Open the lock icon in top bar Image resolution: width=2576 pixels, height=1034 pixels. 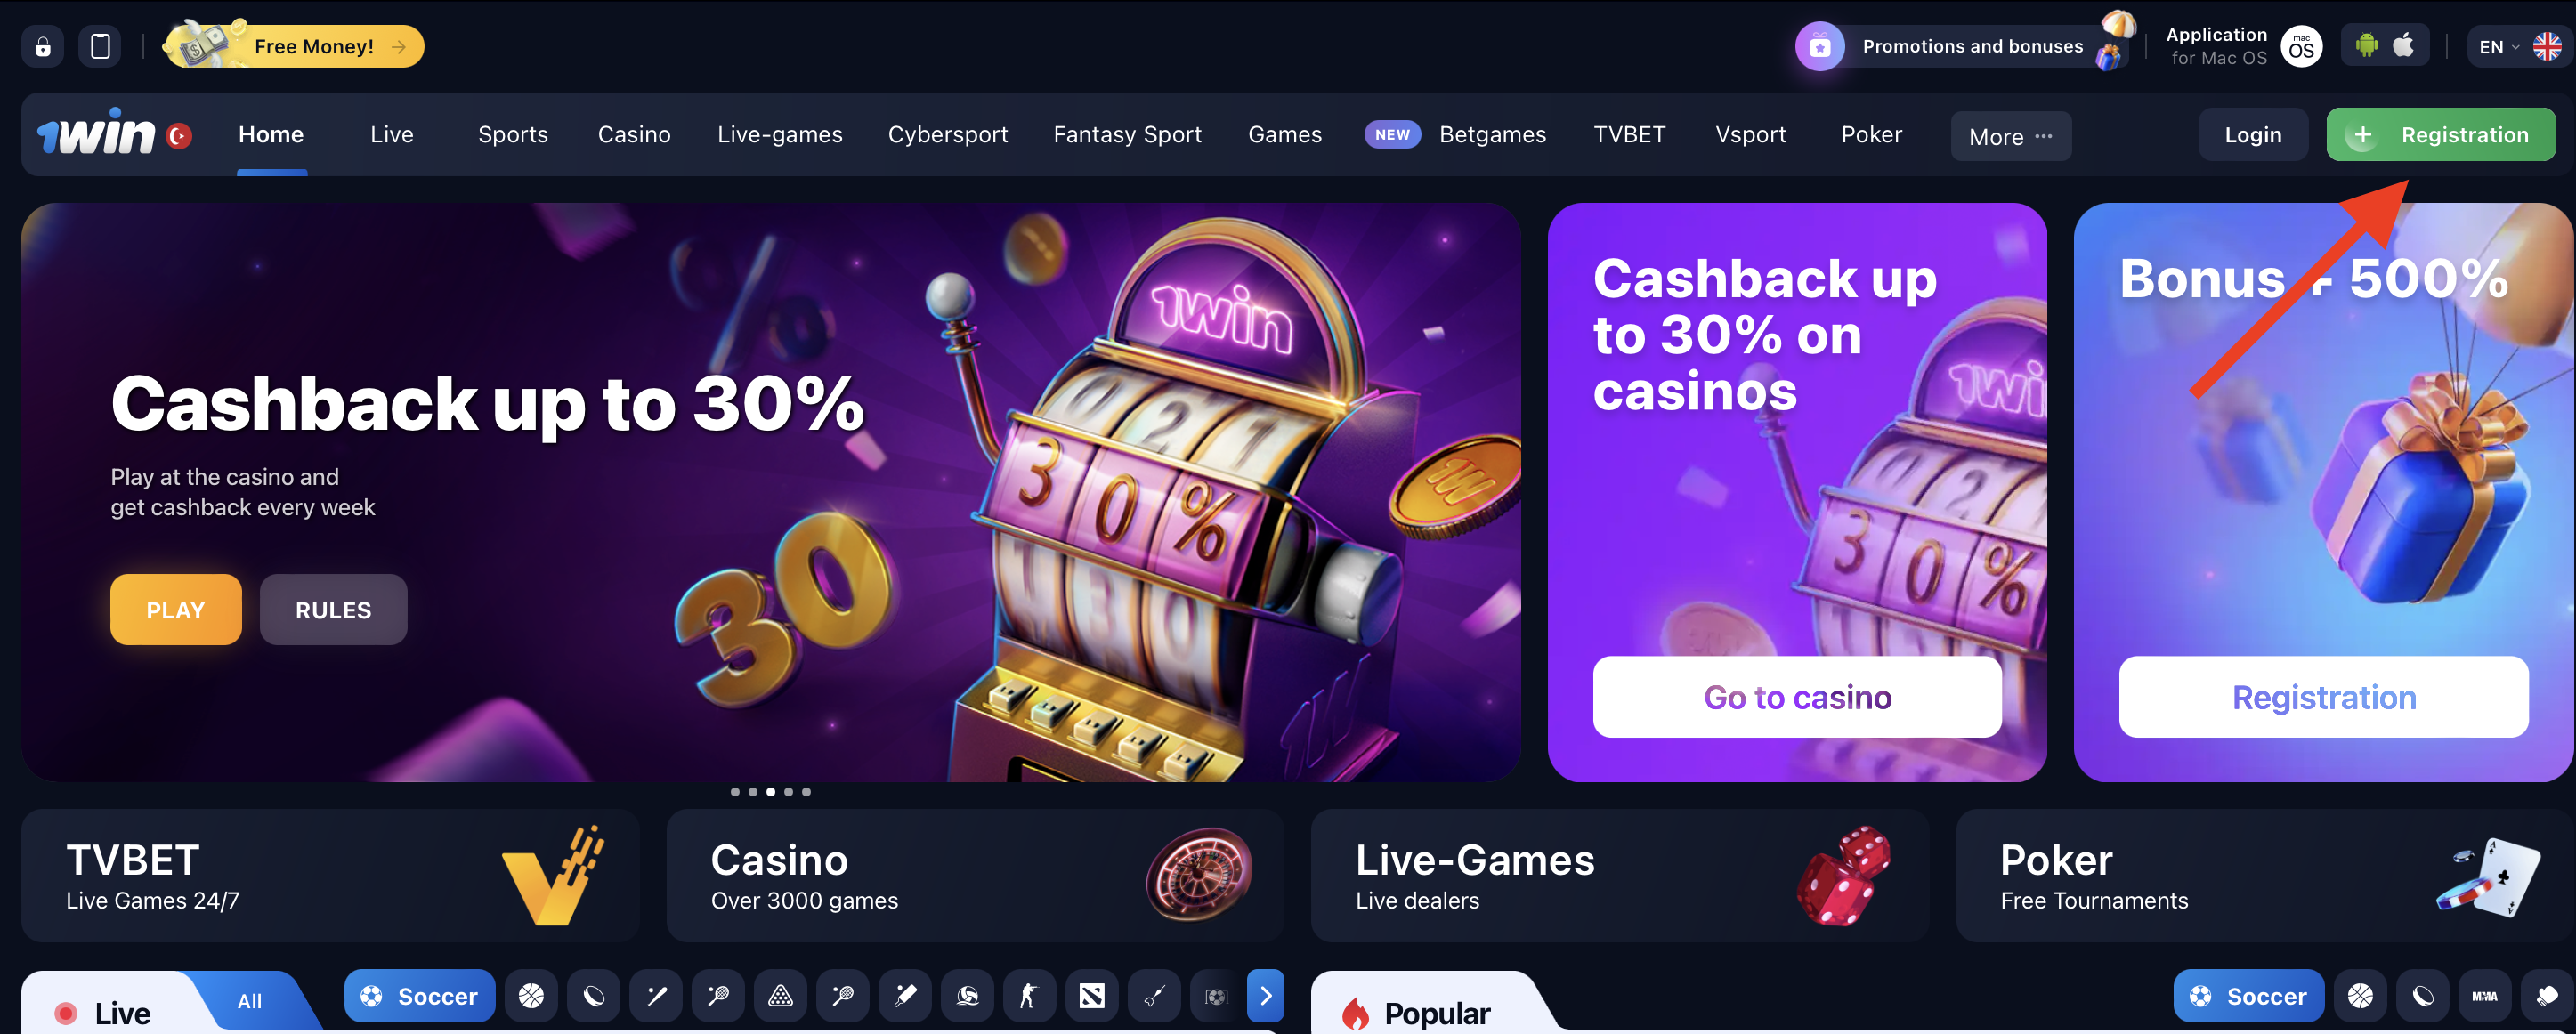click(x=43, y=47)
